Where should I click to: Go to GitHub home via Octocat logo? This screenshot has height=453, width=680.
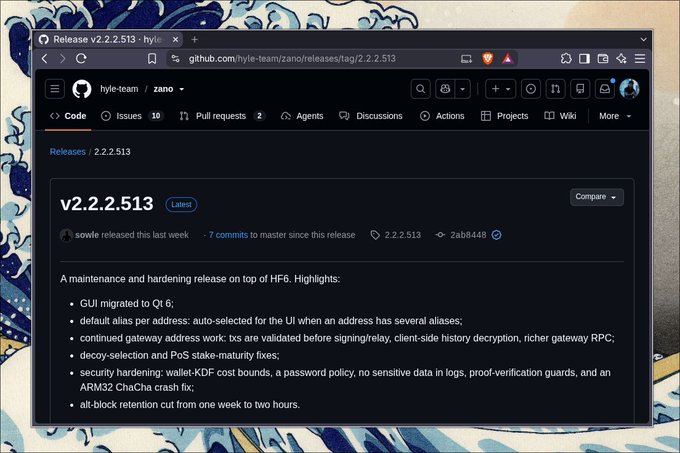point(82,89)
